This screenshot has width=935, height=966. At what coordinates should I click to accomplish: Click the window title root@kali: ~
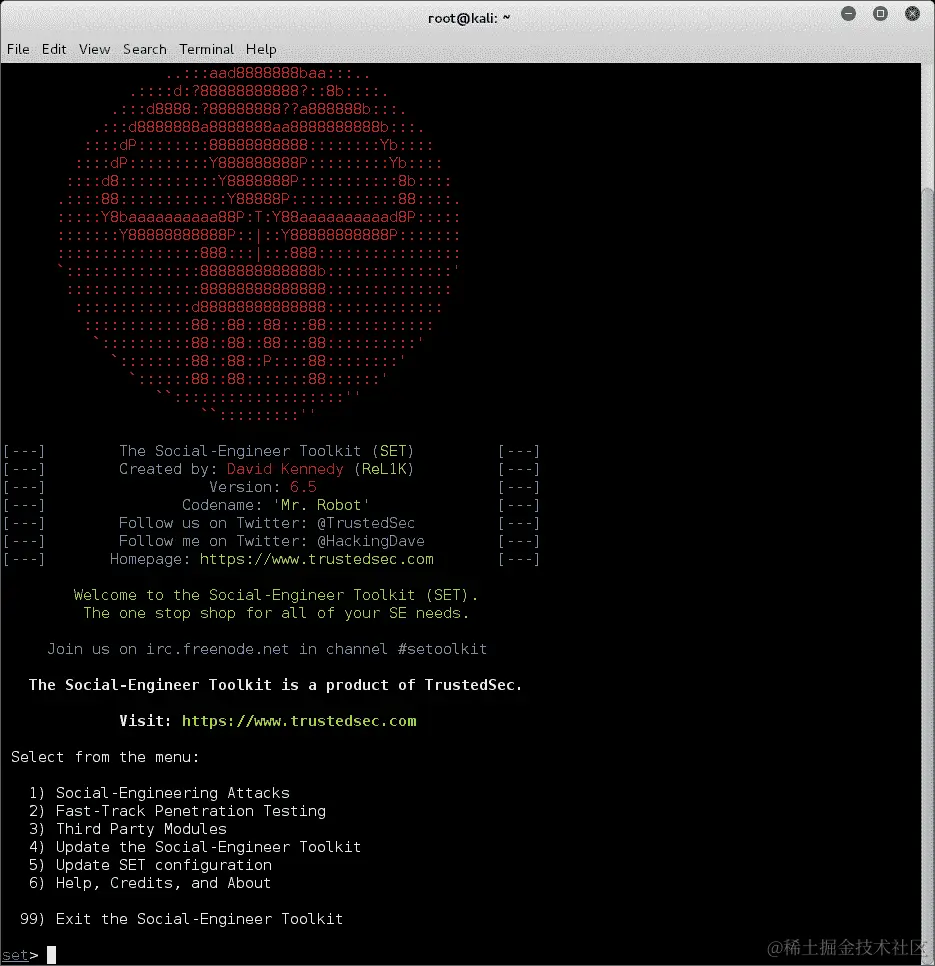469,18
